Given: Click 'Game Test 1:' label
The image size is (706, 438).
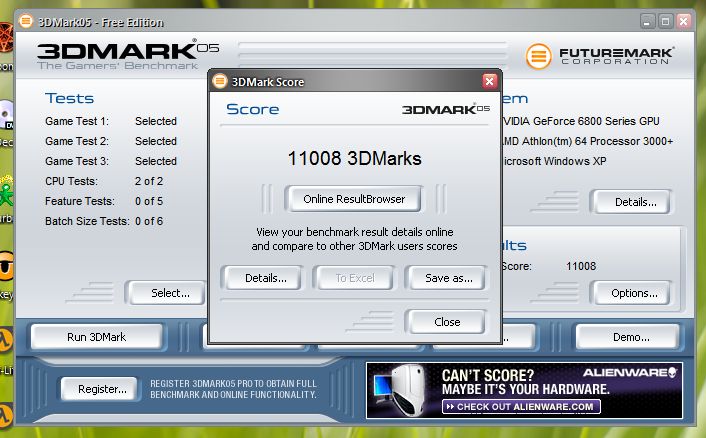Looking at the screenshot, I should [77, 121].
